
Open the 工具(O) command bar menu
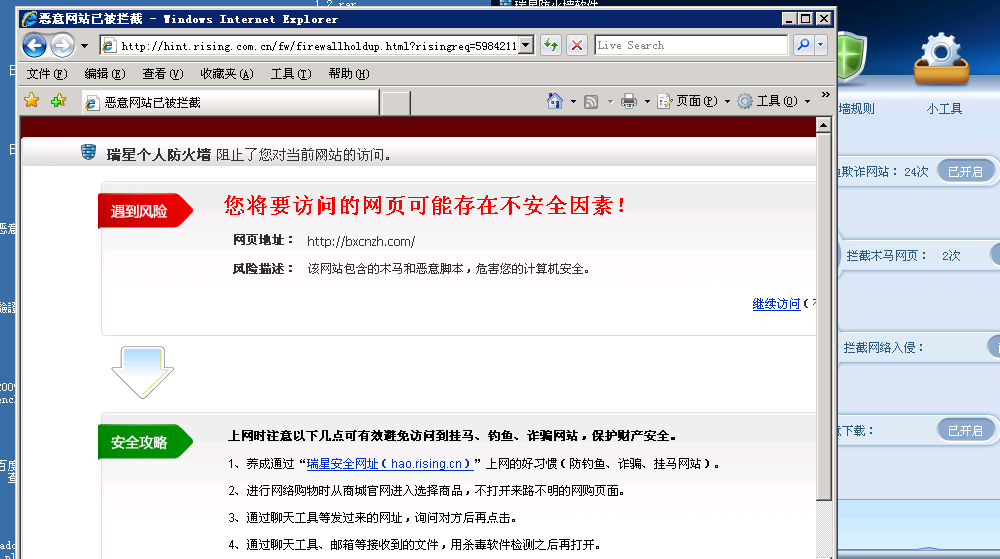point(774,101)
